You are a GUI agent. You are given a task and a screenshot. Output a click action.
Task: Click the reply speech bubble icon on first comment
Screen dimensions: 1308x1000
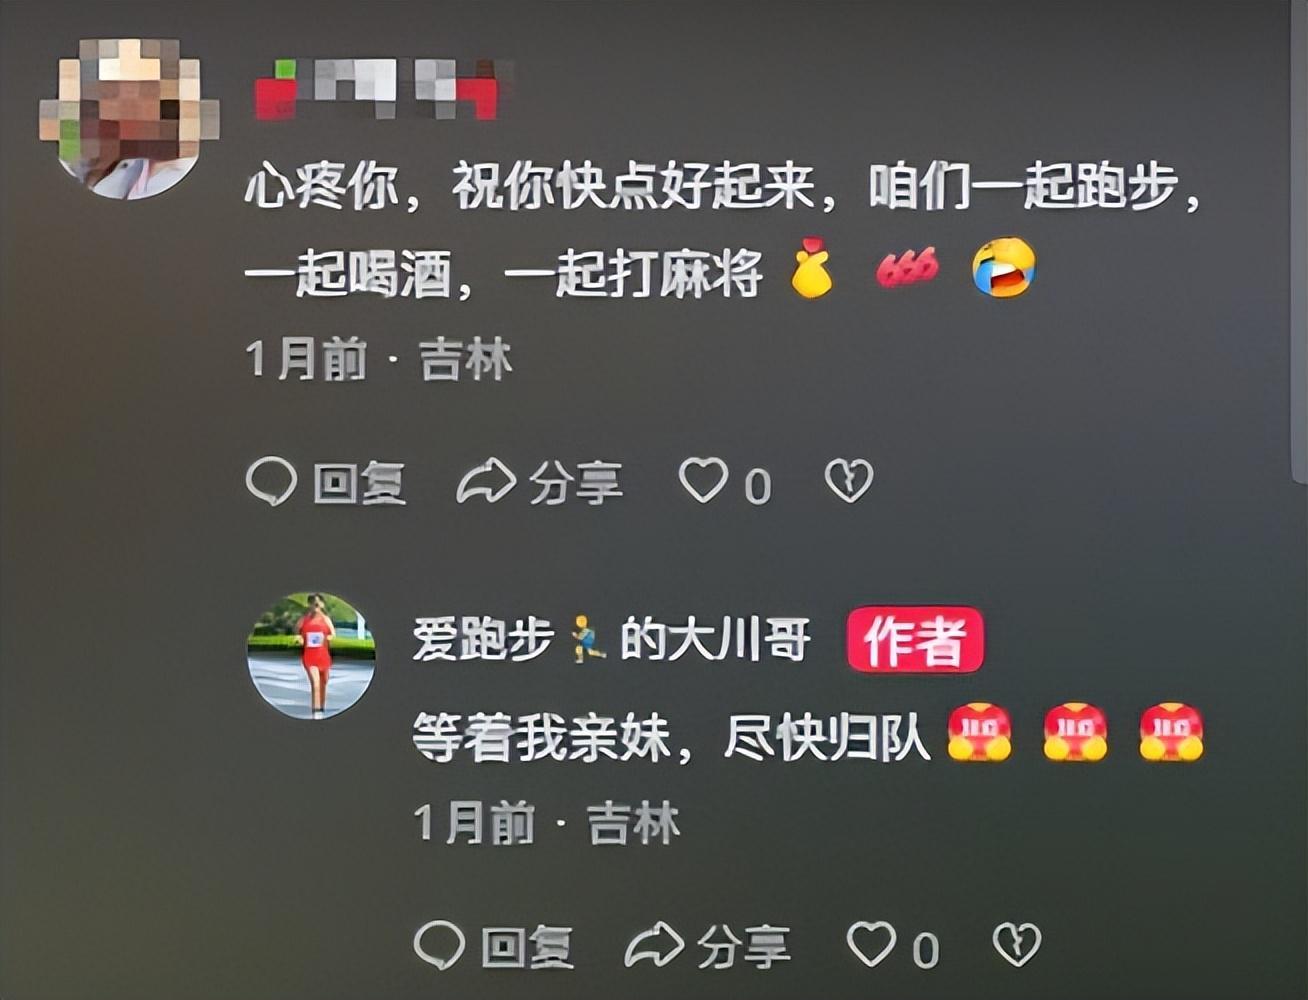pyautogui.click(x=271, y=482)
